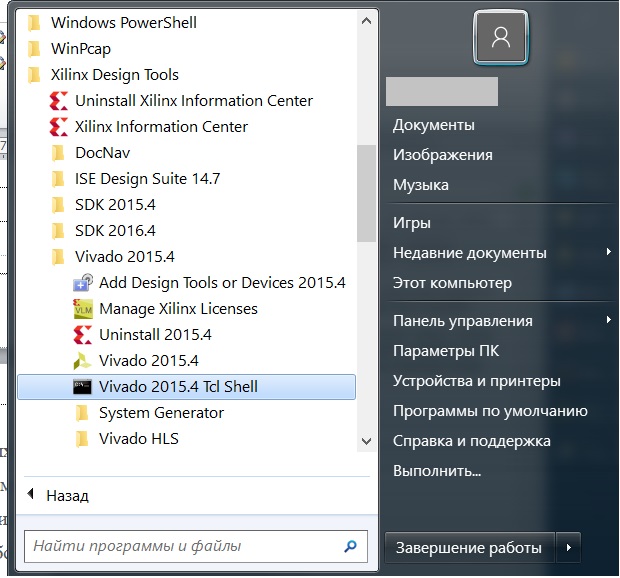Image resolution: width=620 pixels, height=578 pixels.
Task: Open Панель управления from the right pane
Action: [x=462, y=321]
